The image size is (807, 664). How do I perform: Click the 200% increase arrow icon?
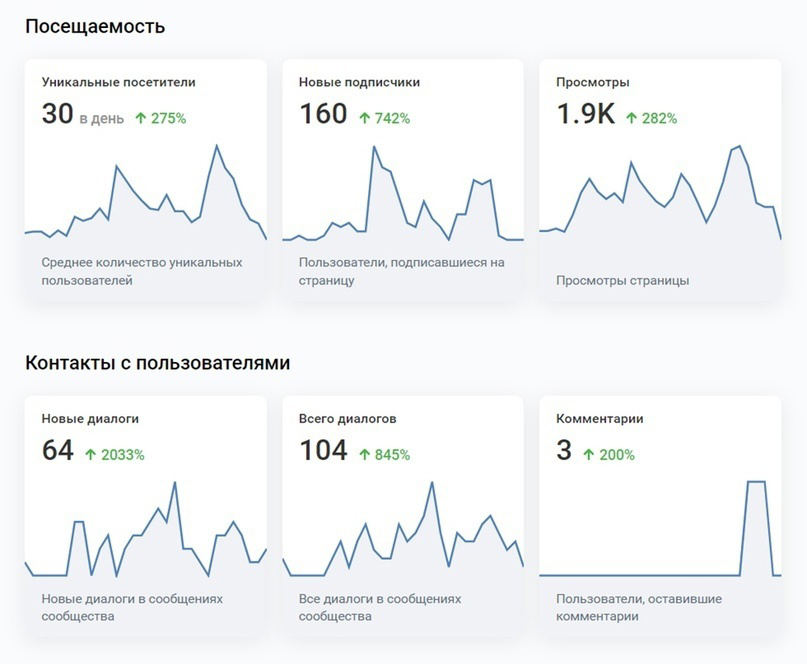[x=589, y=455]
